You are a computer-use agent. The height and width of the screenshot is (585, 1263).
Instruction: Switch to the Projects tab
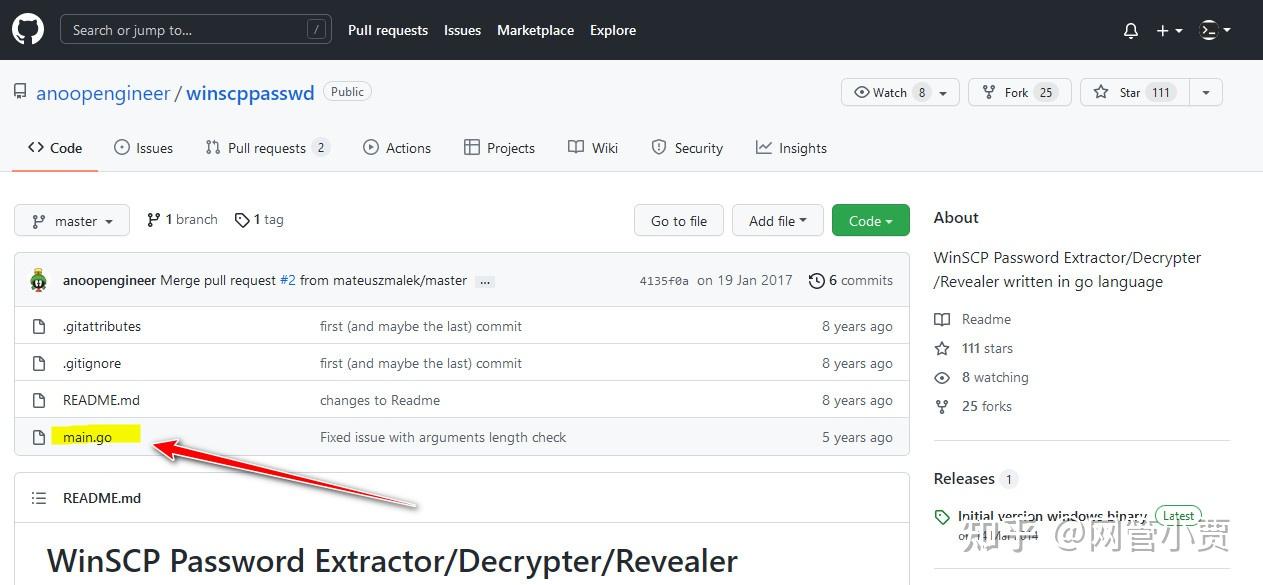tap(499, 148)
